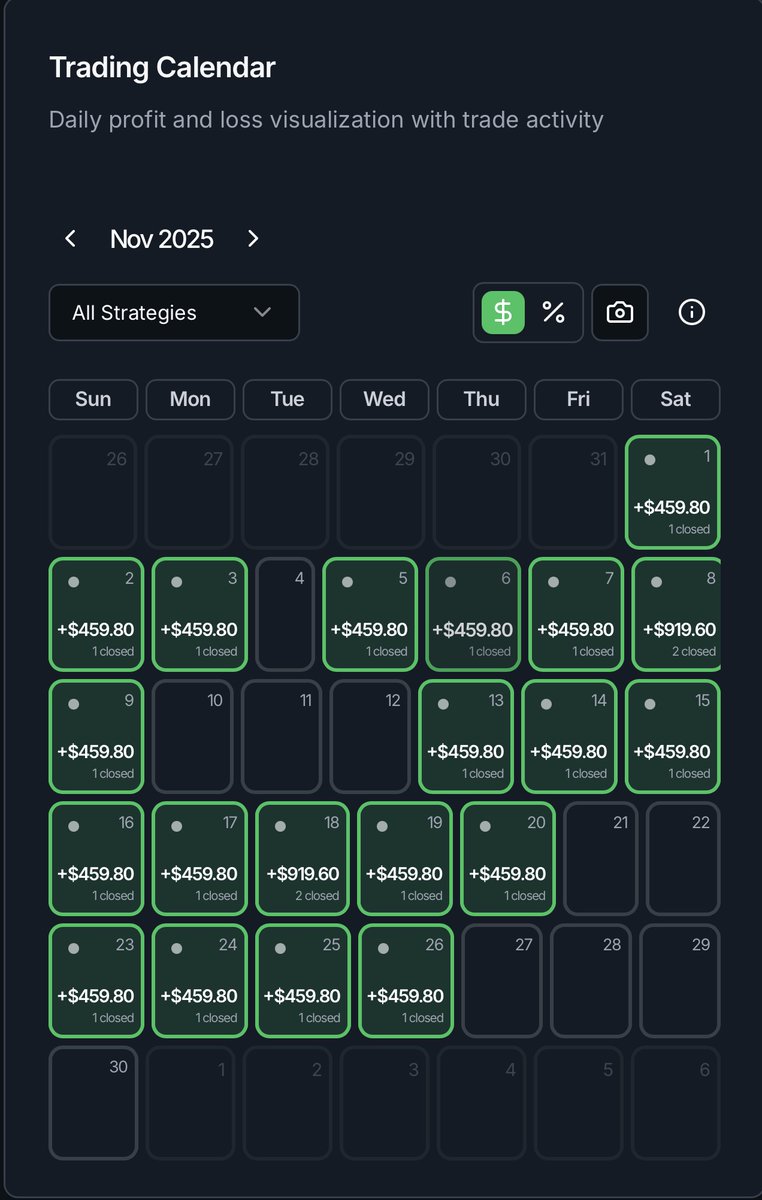762x1200 pixels.
Task: Open empty November 21 cell
Action: click(x=600, y=858)
